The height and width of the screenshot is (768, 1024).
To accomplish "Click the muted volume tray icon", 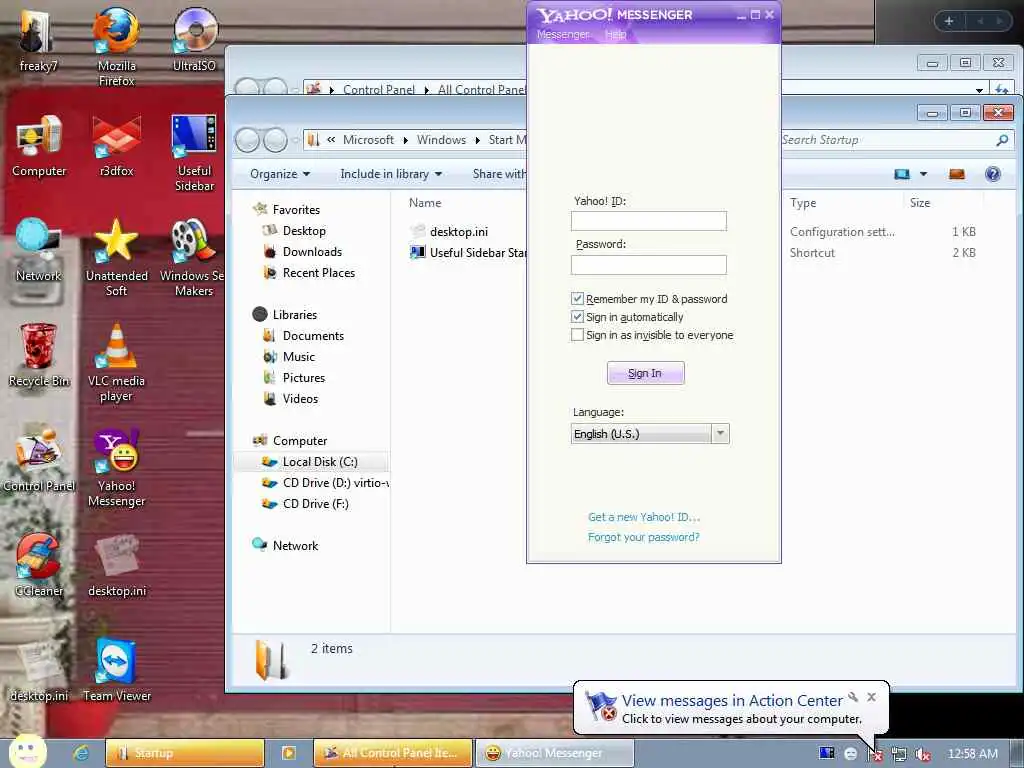I will 923,754.
